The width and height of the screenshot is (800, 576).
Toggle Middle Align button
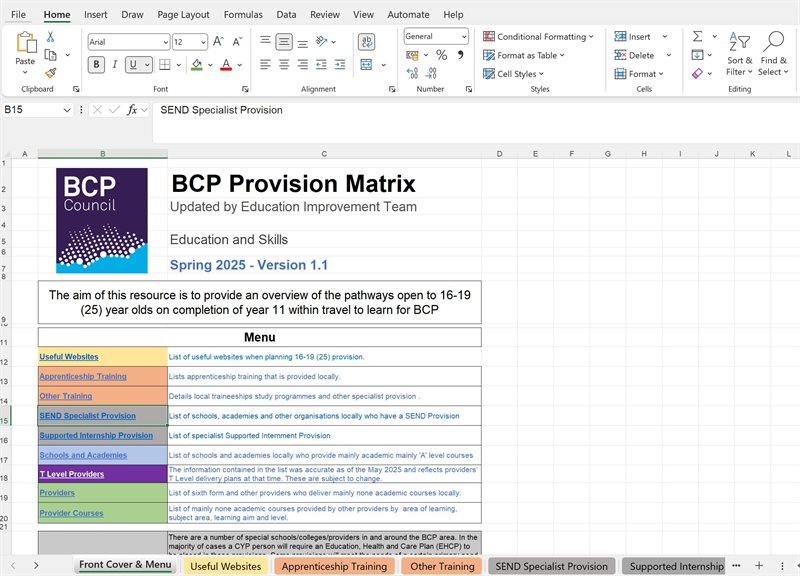[x=284, y=42]
